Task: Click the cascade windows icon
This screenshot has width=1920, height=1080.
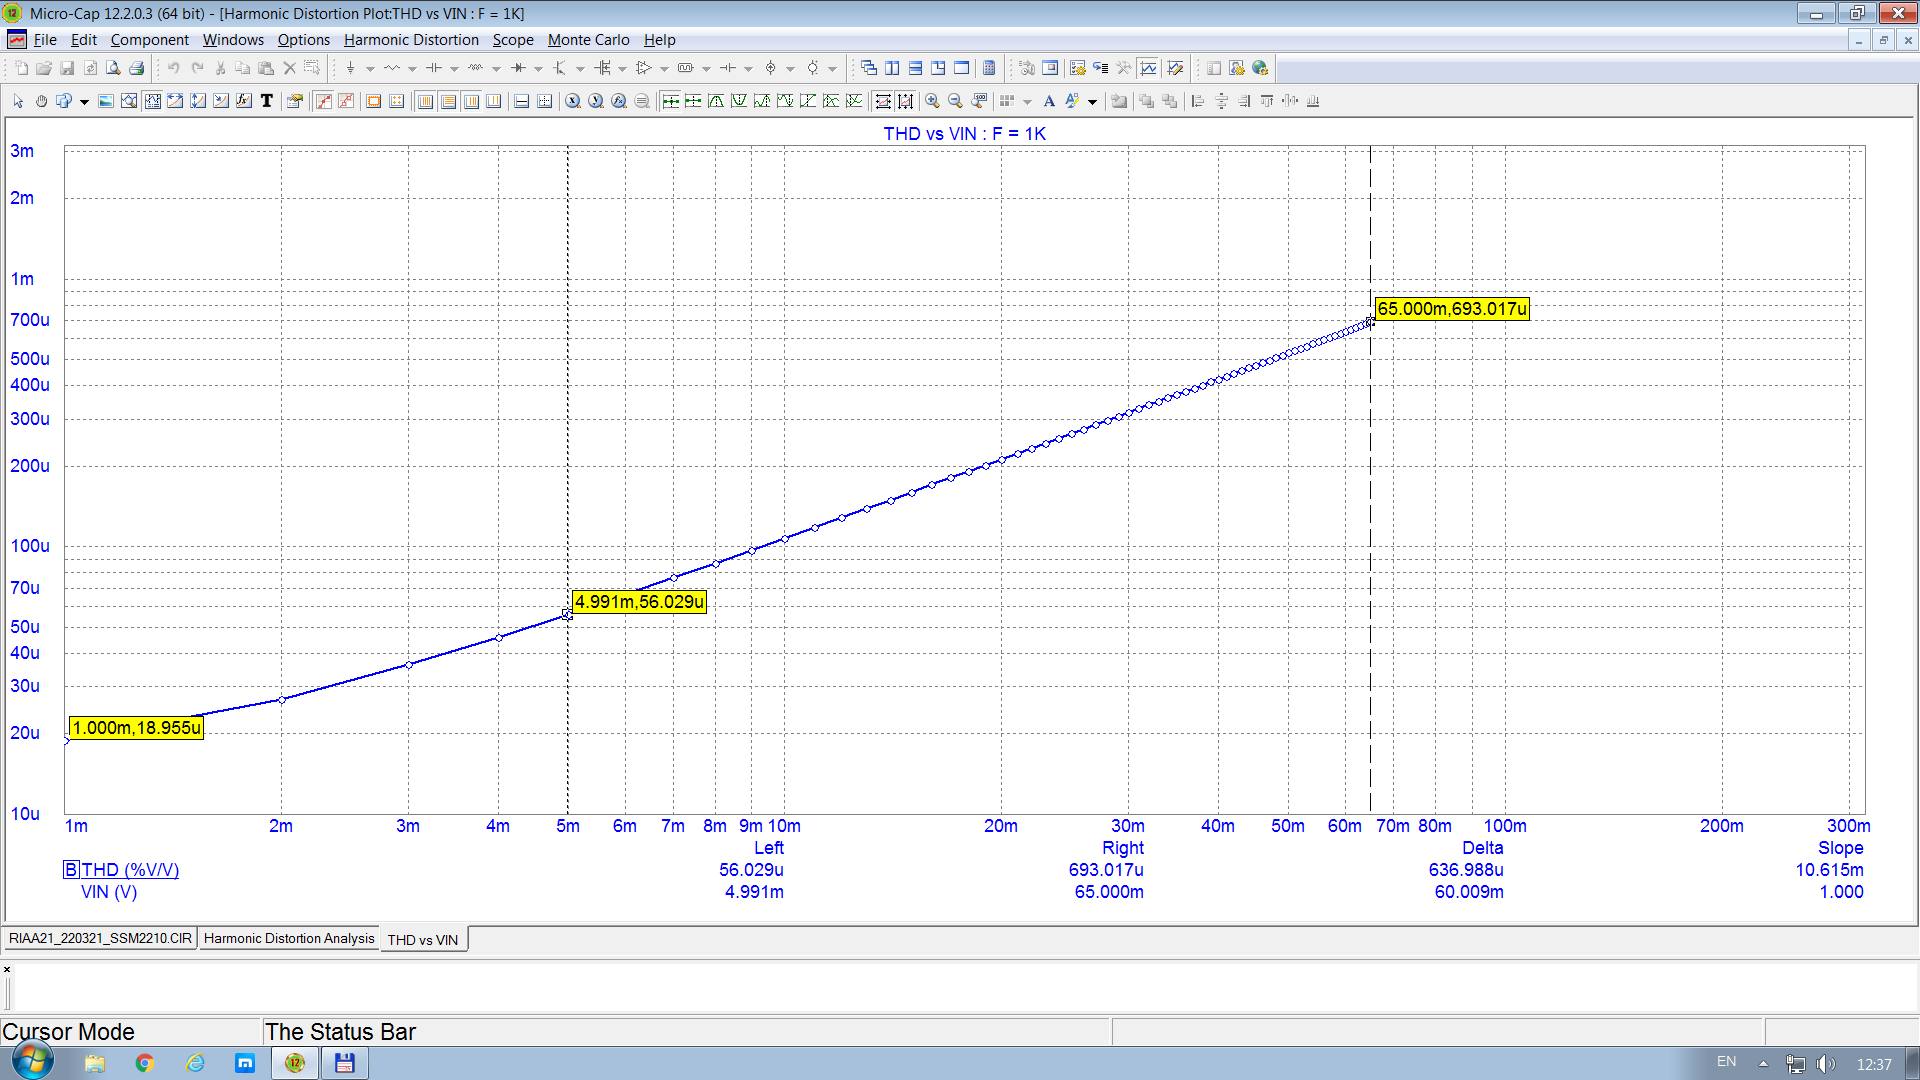Action: tap(868, 68)
